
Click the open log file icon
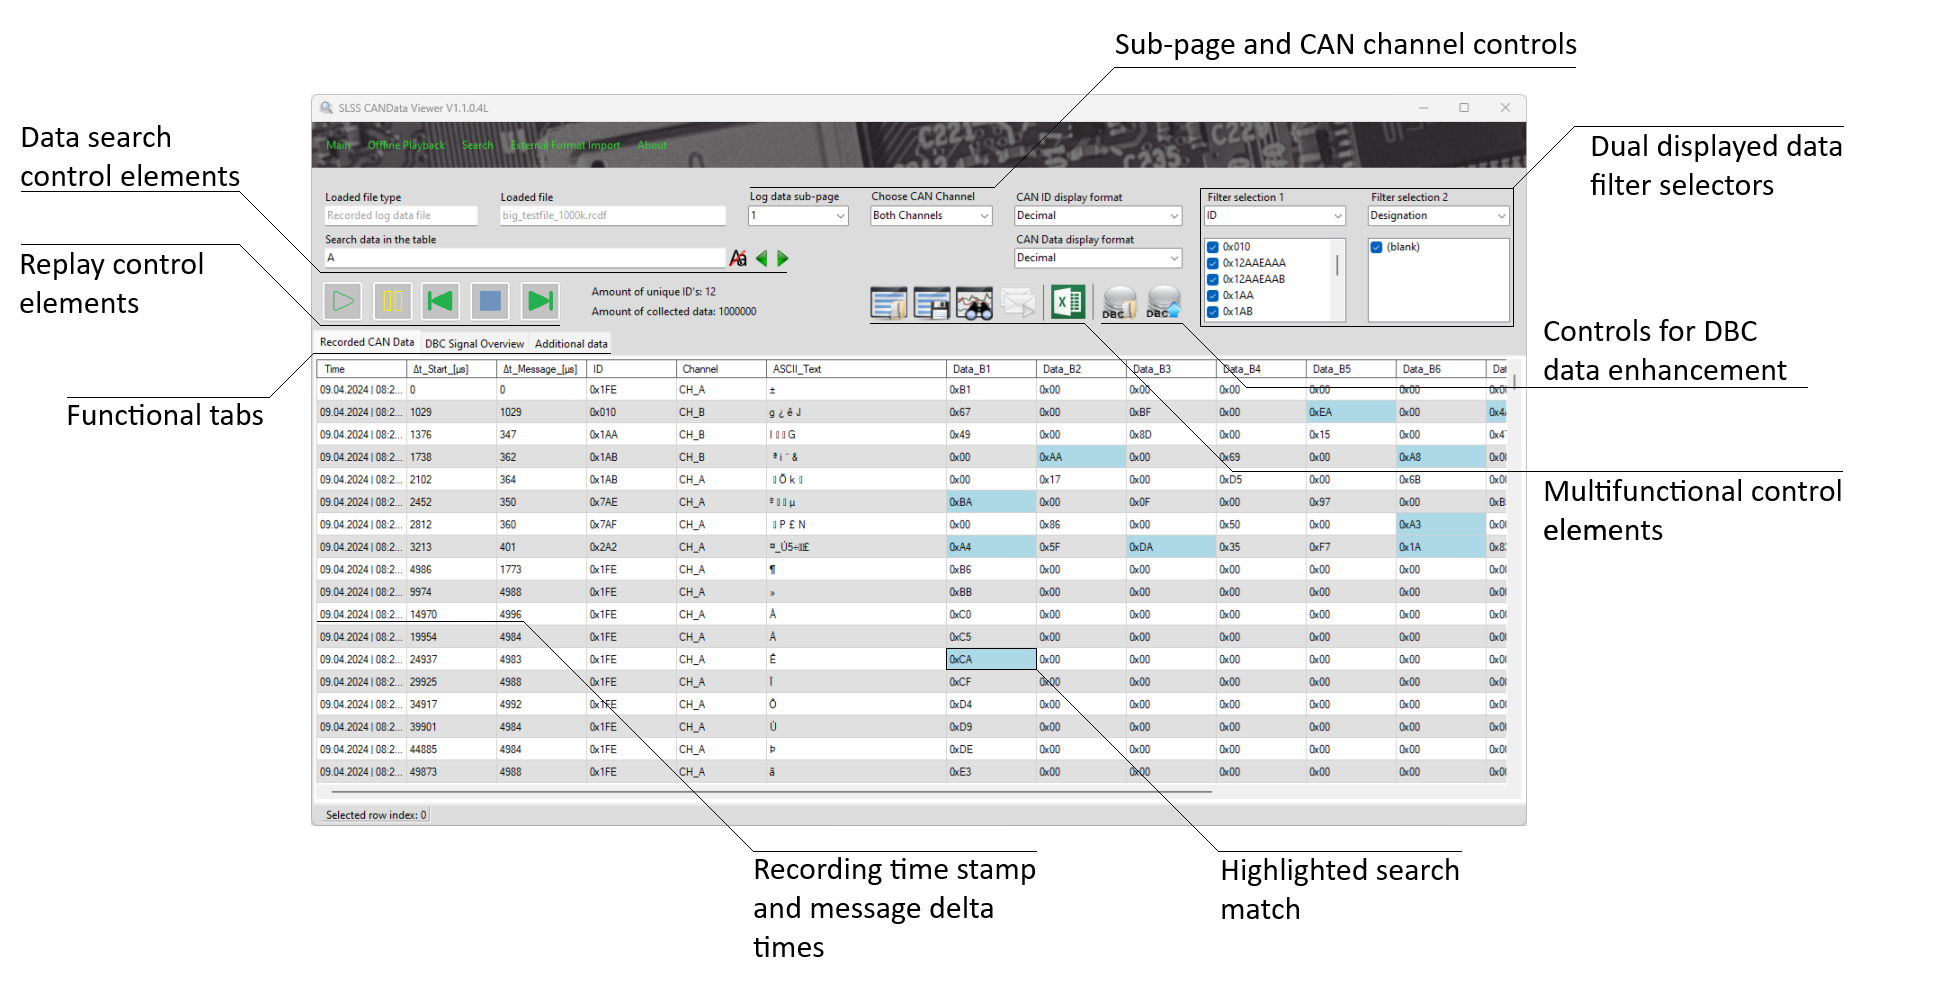889,302
